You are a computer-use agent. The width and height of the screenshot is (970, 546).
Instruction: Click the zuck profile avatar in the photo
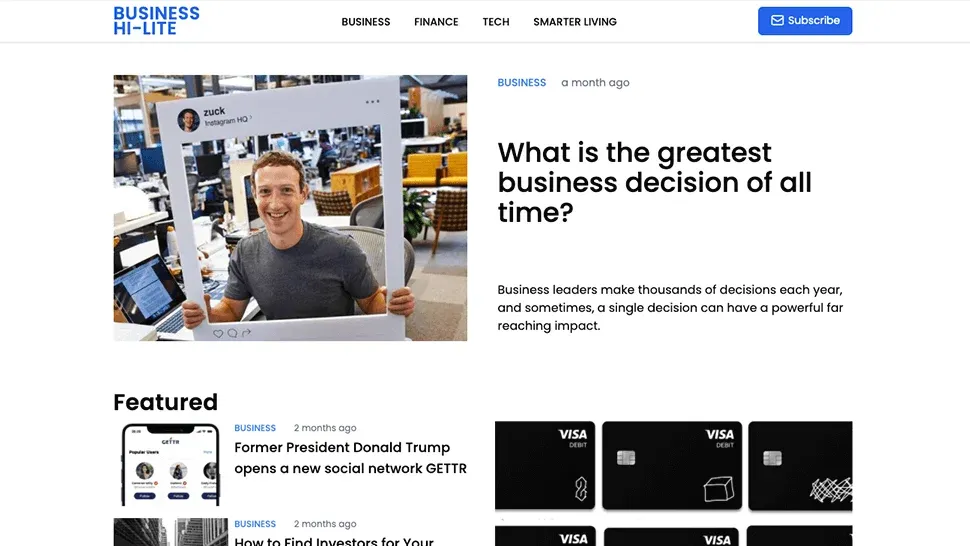point(188,119)
